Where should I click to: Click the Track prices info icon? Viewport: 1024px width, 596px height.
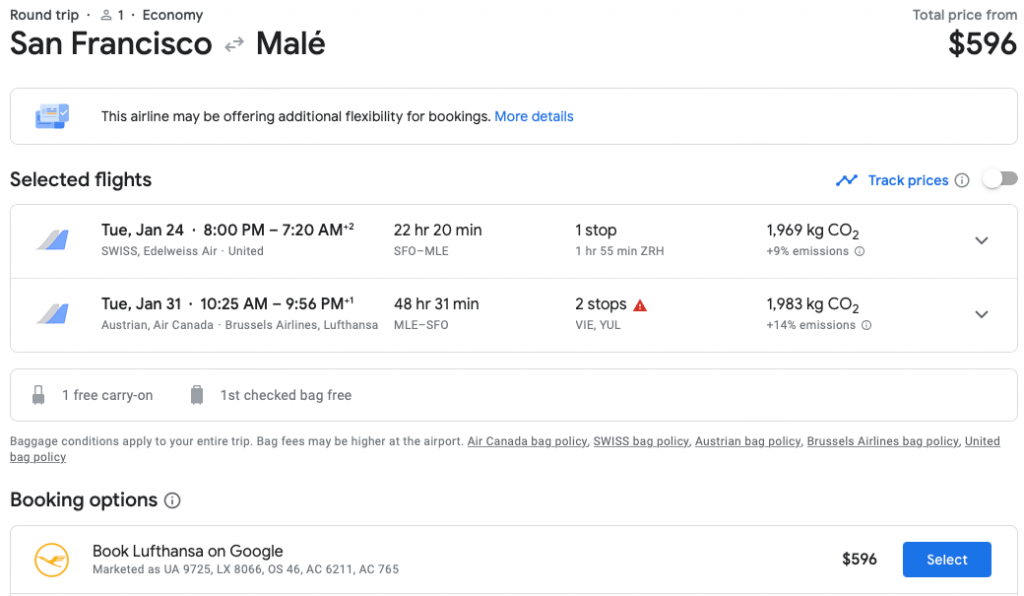[962, 181]
